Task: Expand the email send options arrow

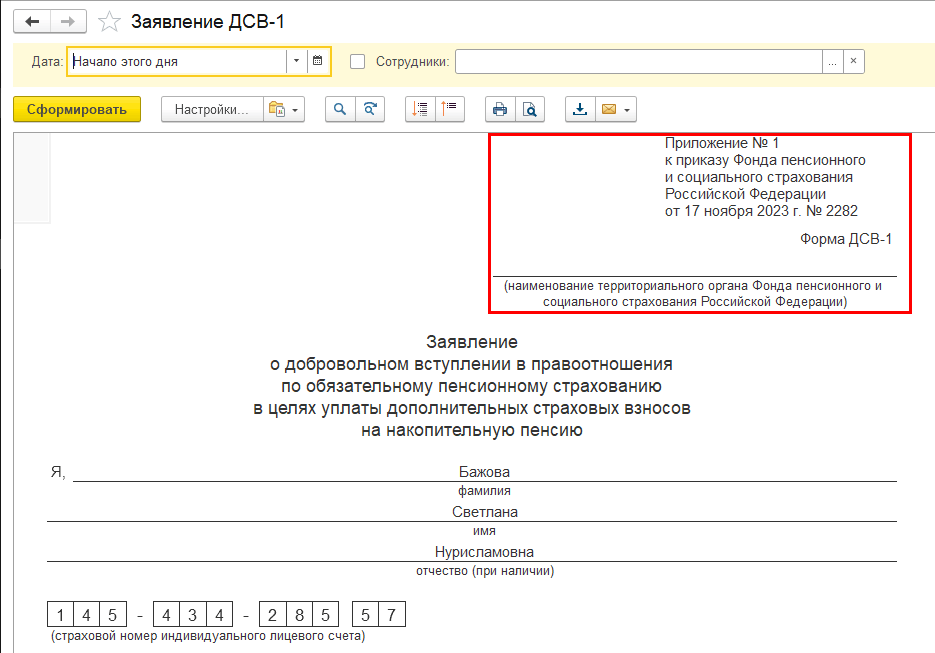Action: [x=627, y=110]
